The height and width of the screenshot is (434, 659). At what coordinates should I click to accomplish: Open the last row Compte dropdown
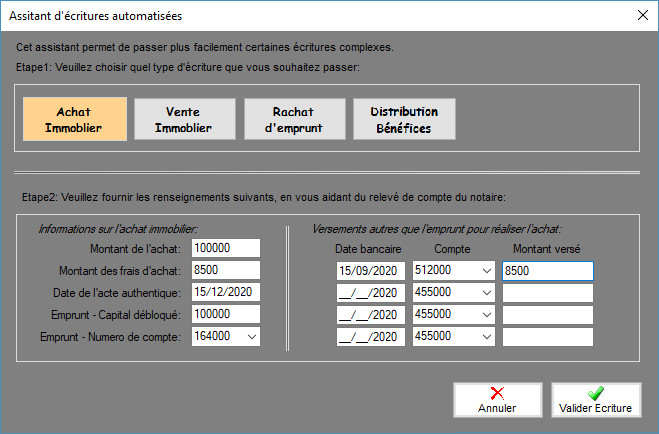click(485, 337)
